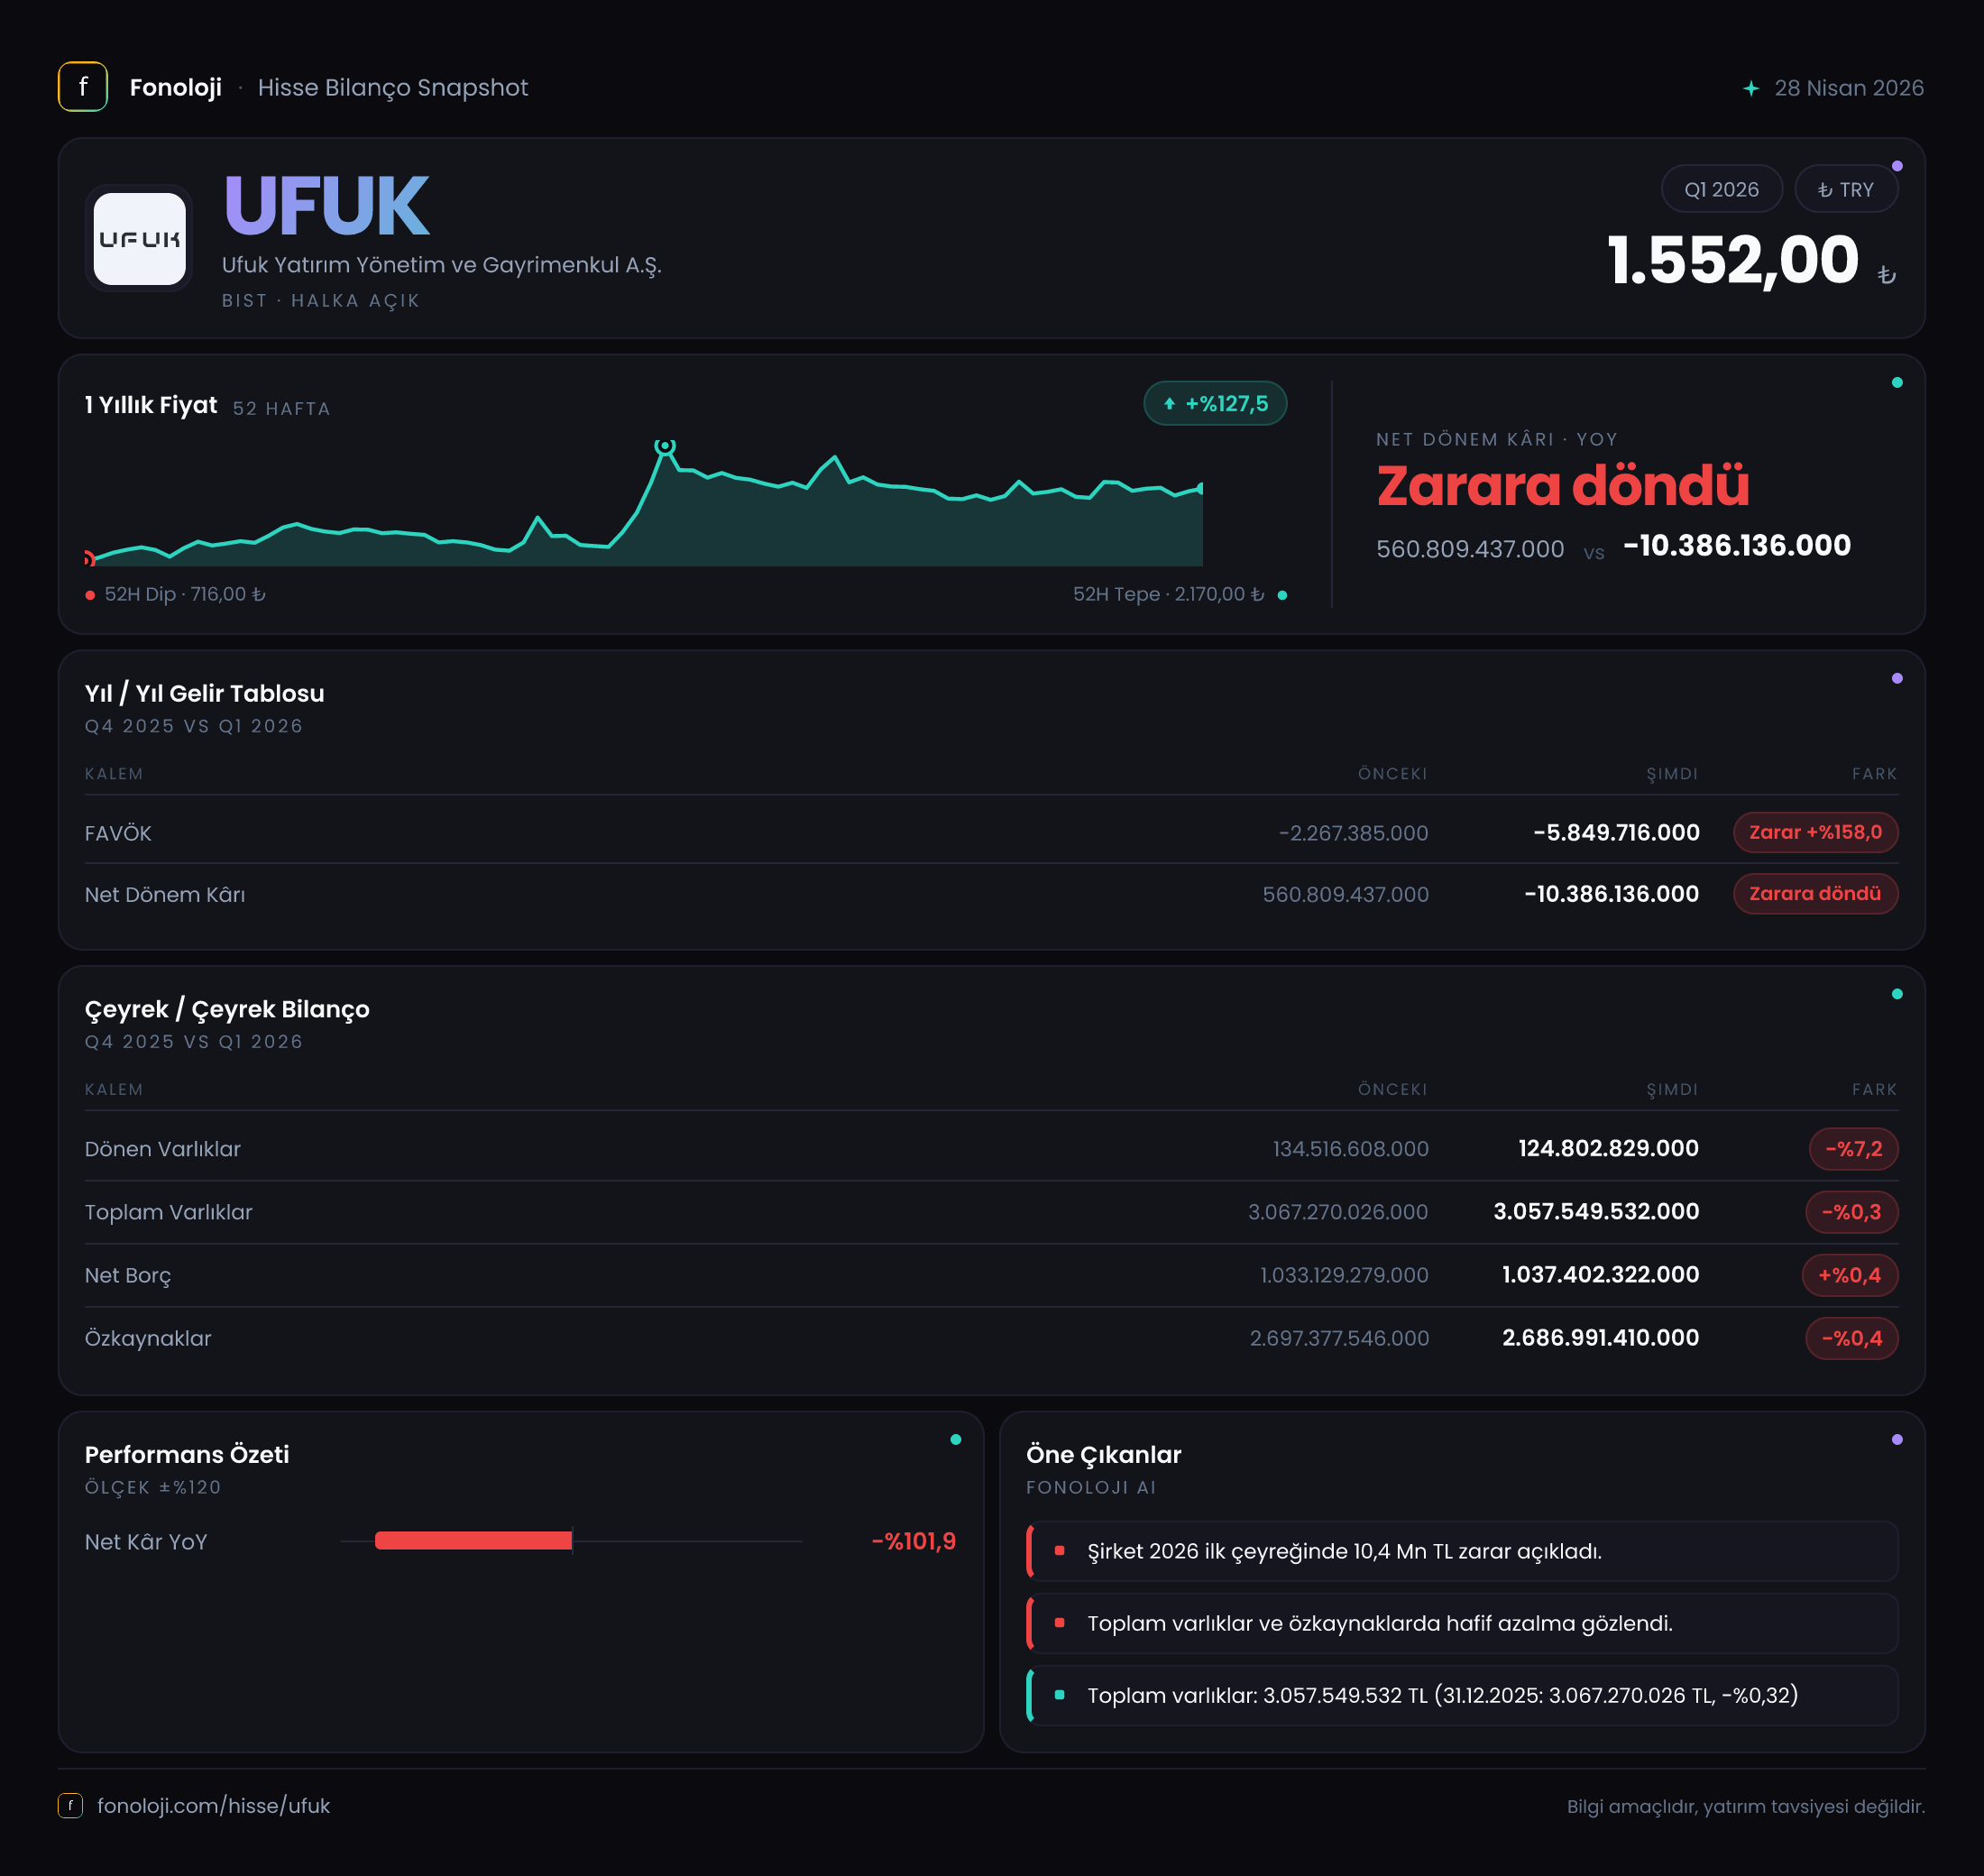
Task: Click the teal 52H Tepe marker dot
Action: click(x=1282, y=595)
